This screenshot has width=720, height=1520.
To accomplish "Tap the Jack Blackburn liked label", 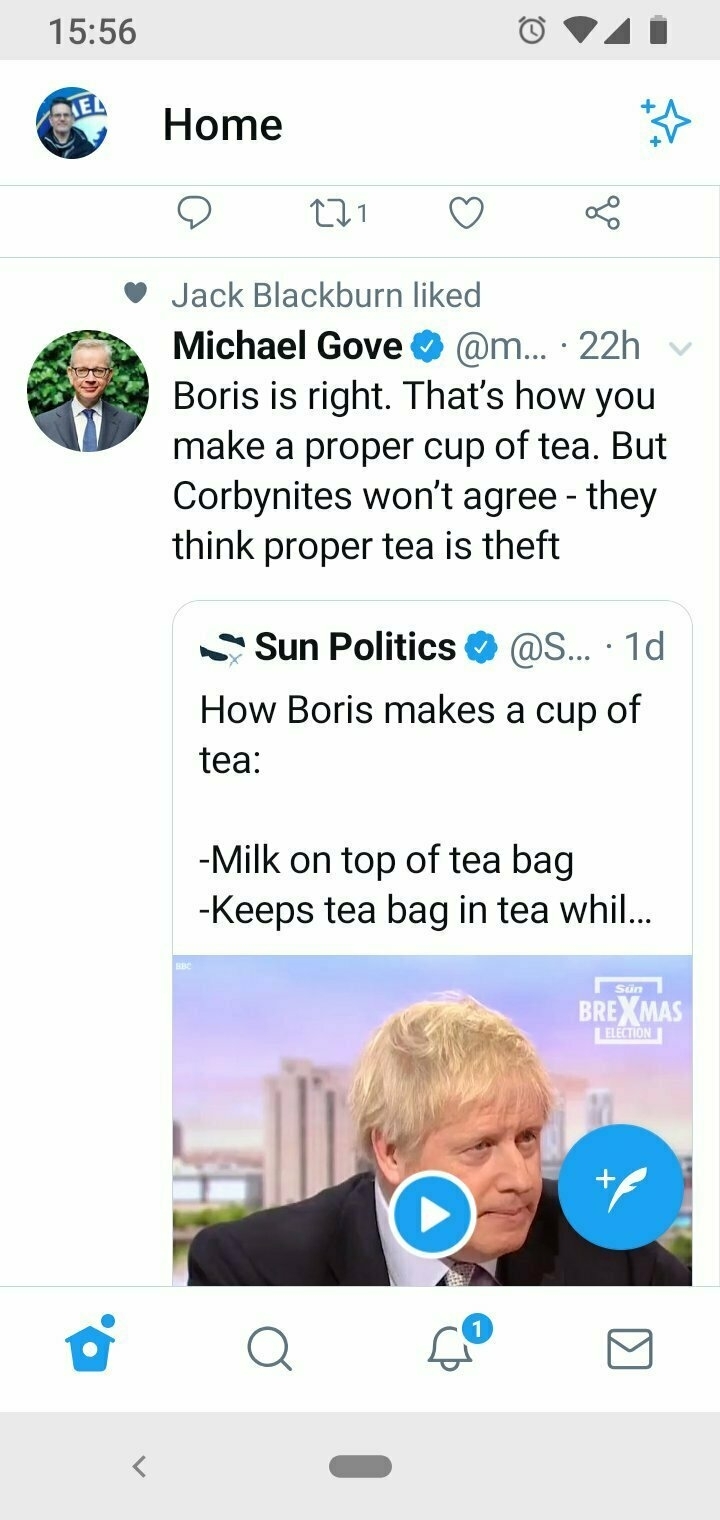I will (x=326, y=295).
